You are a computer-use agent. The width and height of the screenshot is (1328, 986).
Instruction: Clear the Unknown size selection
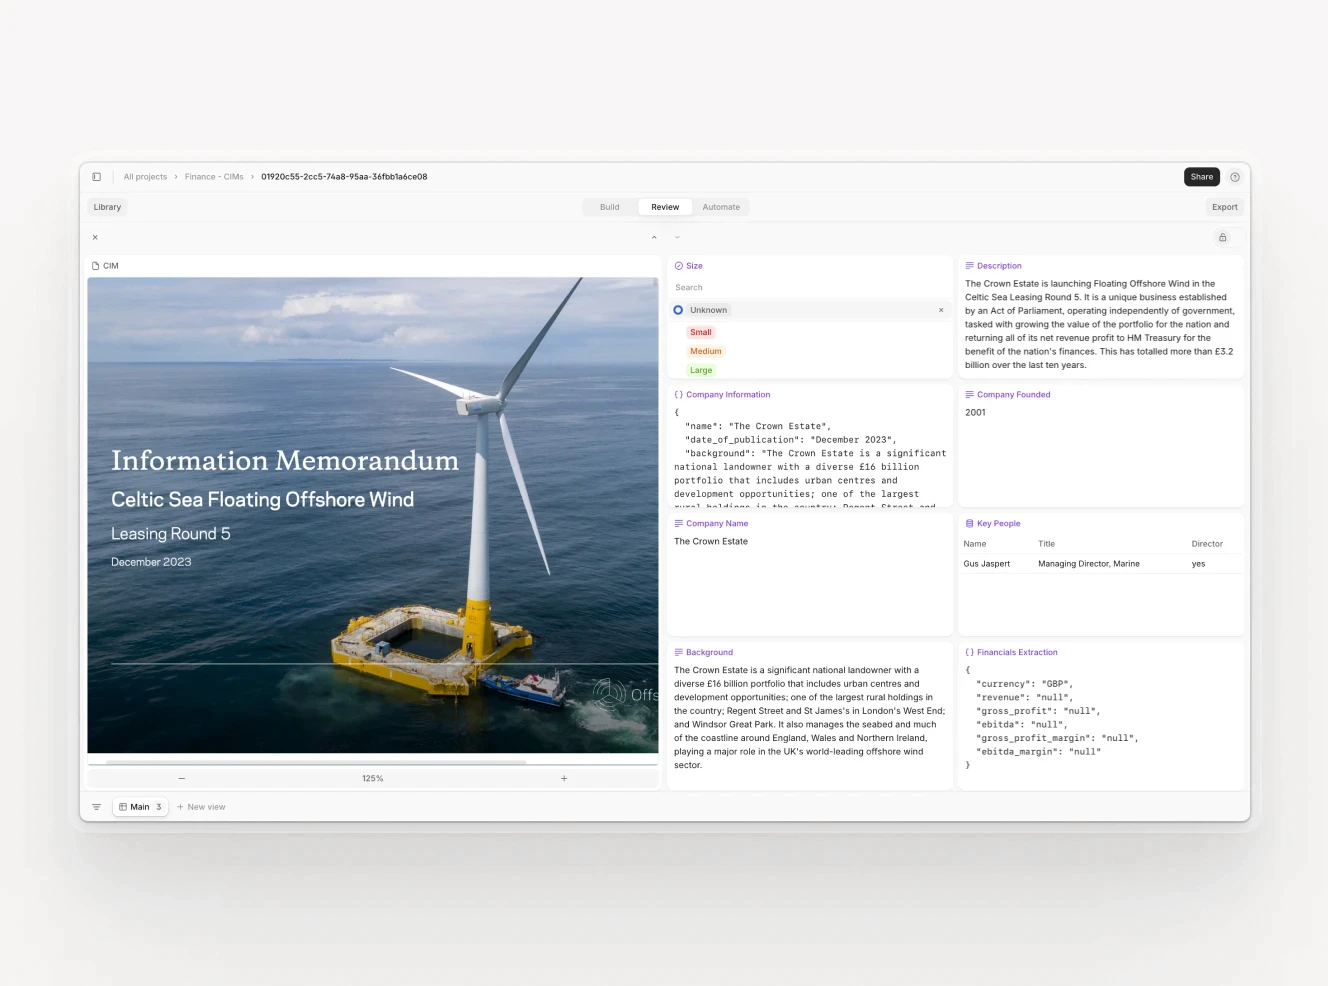click(x=941, y=310)
